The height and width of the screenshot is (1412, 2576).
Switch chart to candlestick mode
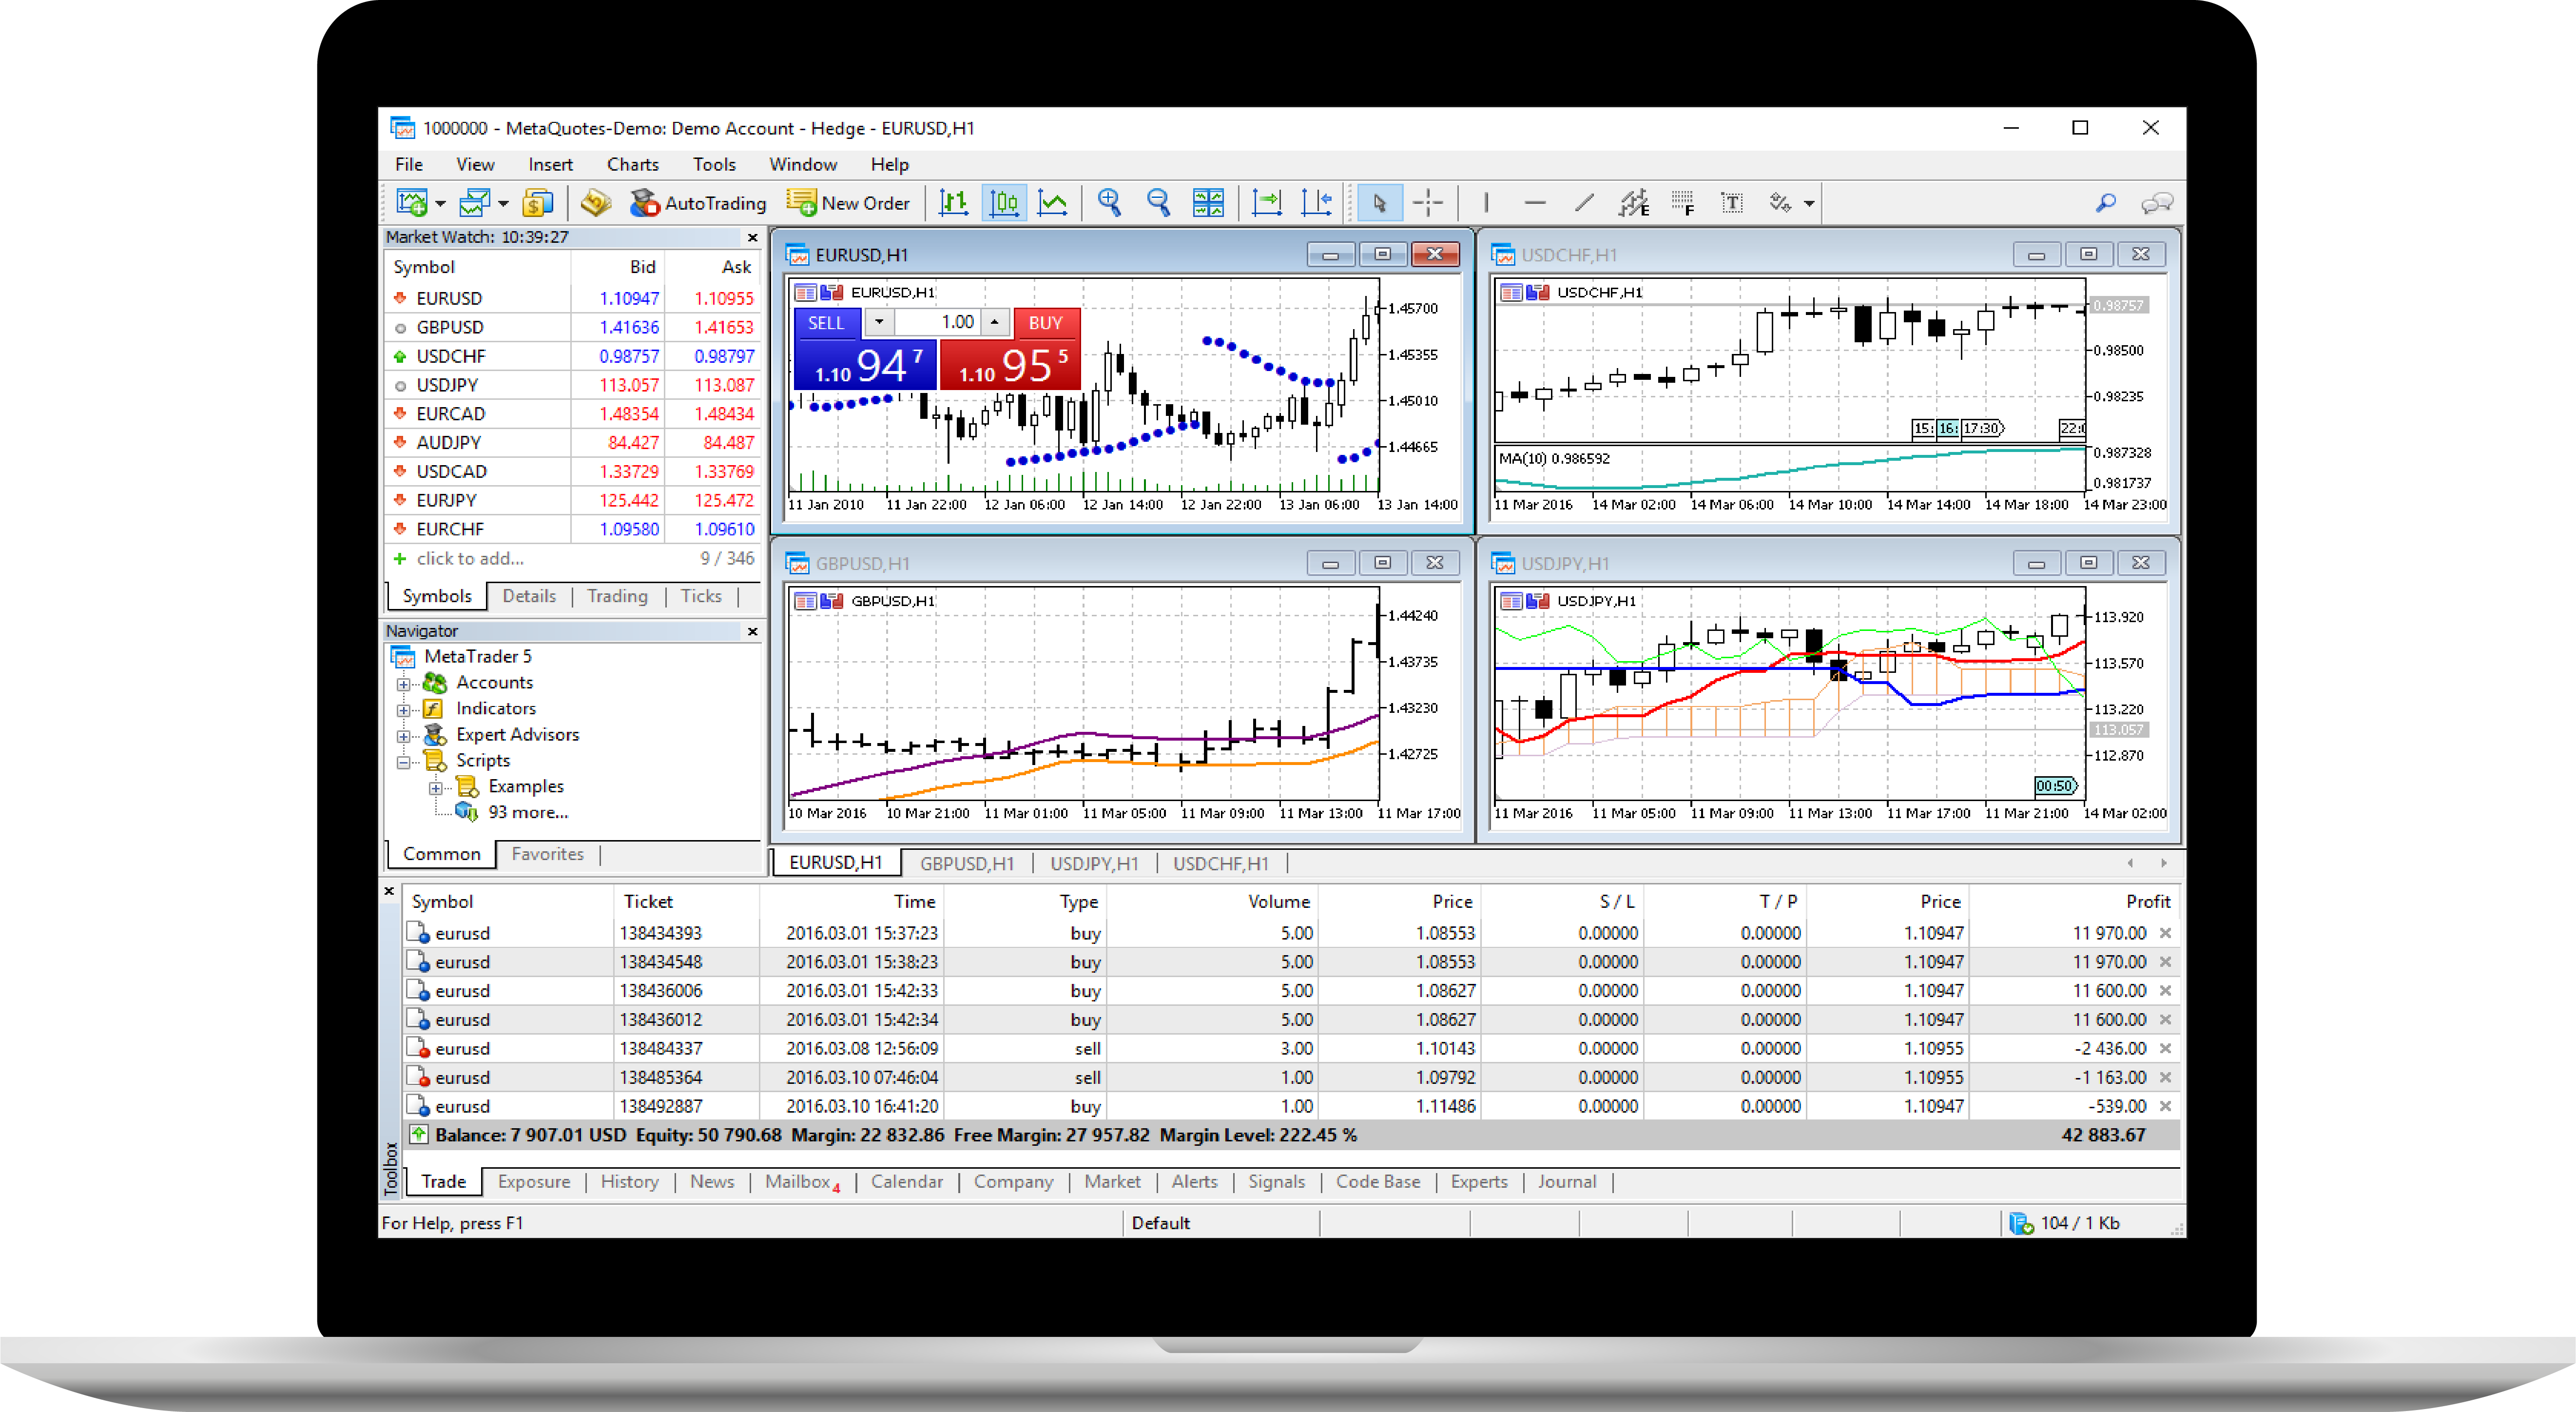point(1004,203)
